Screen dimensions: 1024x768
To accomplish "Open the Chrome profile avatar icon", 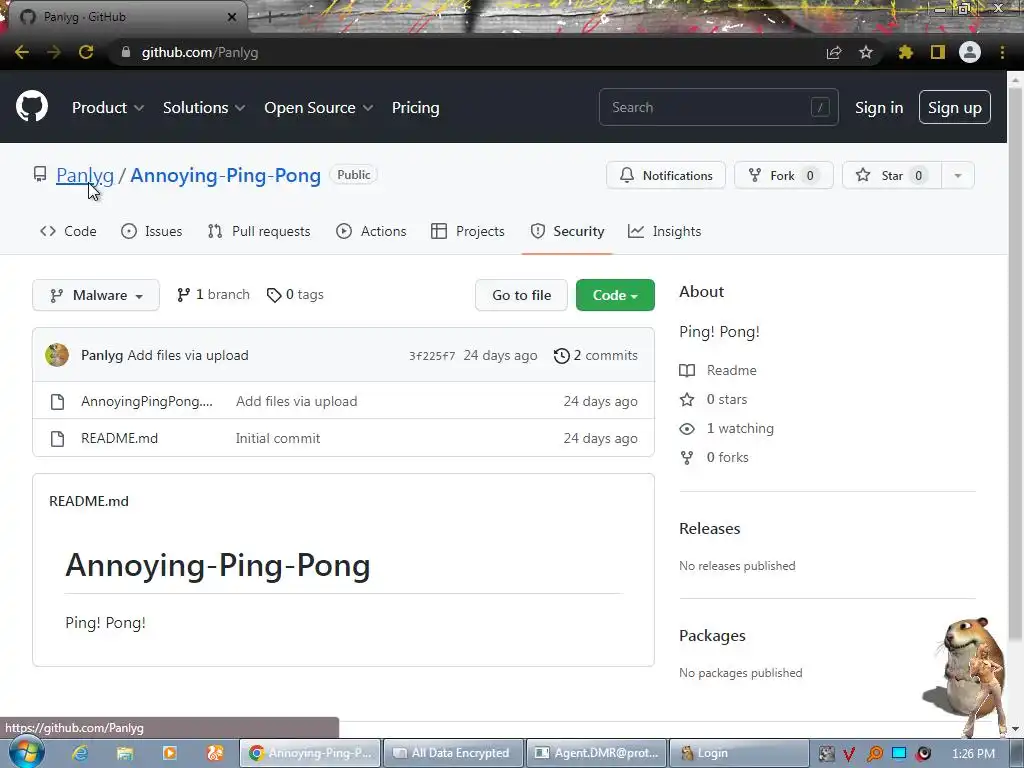I will pos(970,52).
